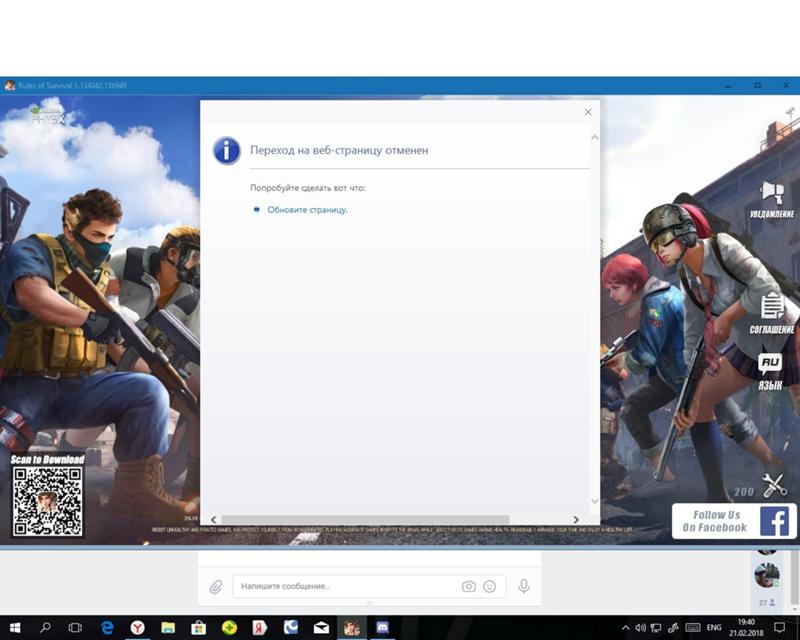
Task: Click the scroll right arrow in dialog
Action: (x=575, y=520)
